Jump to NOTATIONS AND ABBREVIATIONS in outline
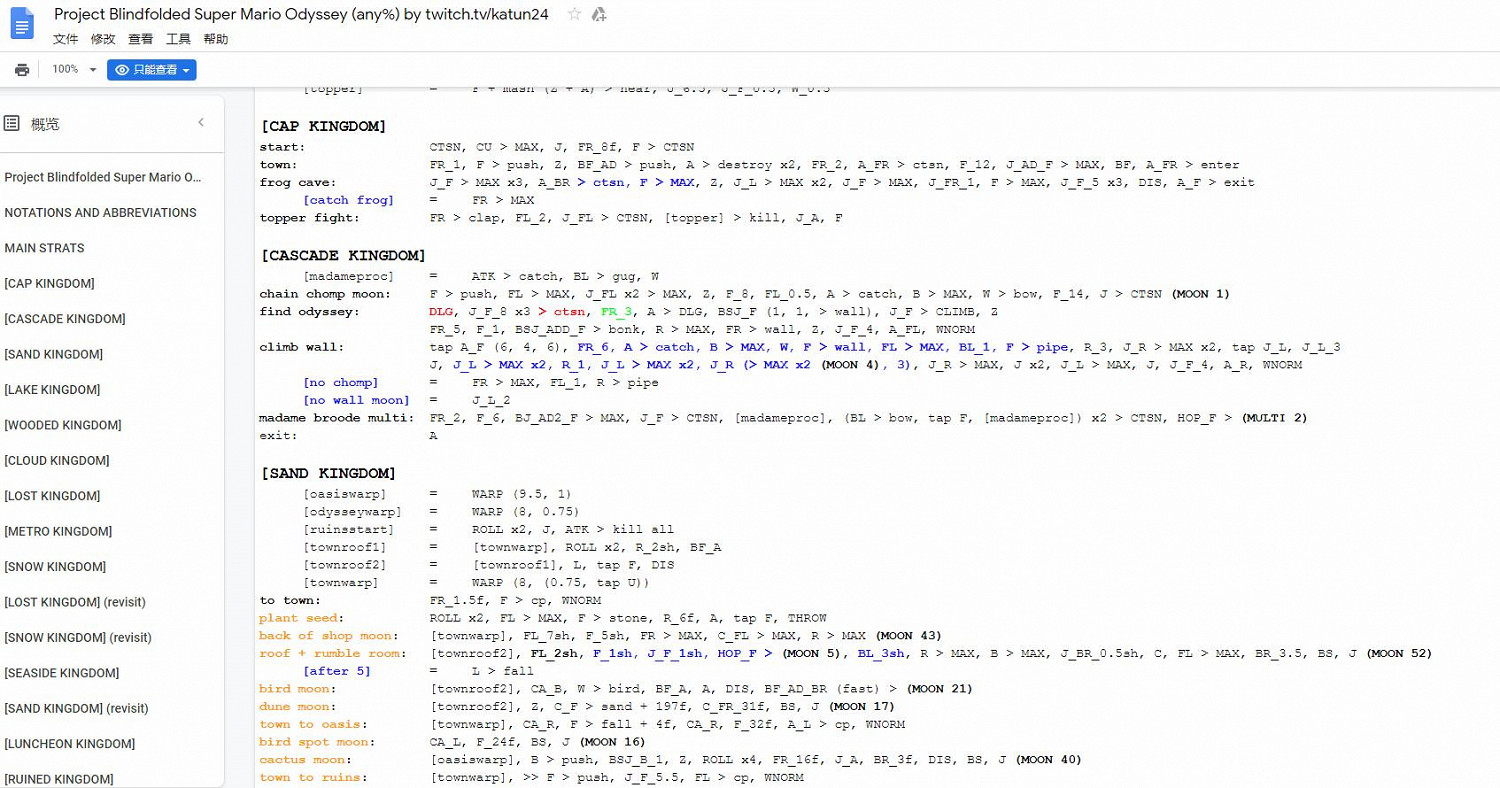Screen dimensions: 1500x788 pos(100,212)
